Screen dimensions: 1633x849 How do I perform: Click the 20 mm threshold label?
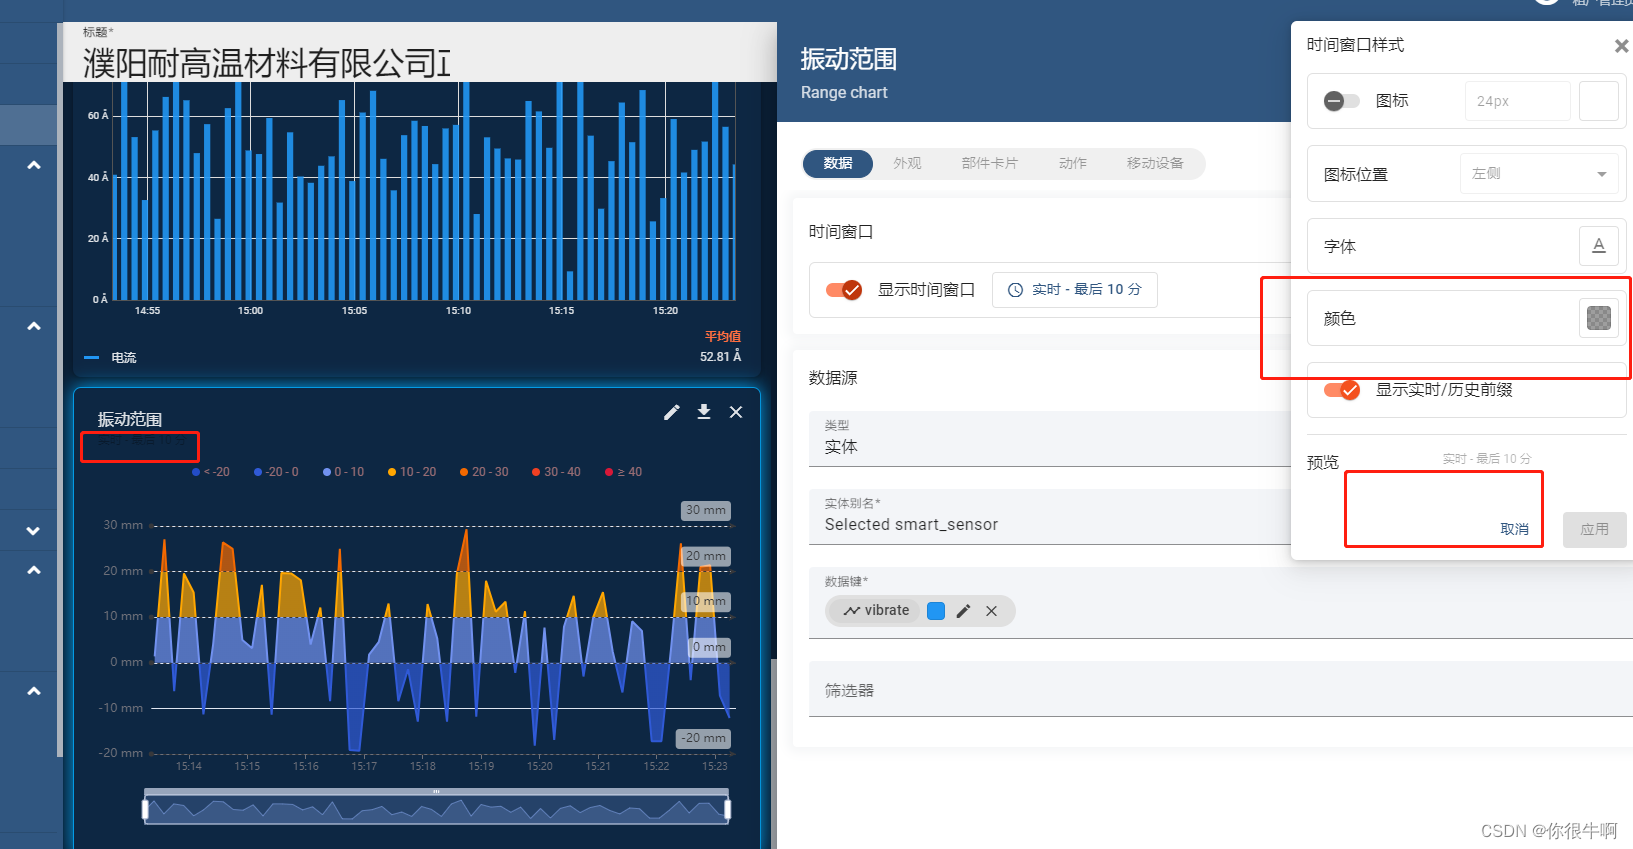pos(706,556)
